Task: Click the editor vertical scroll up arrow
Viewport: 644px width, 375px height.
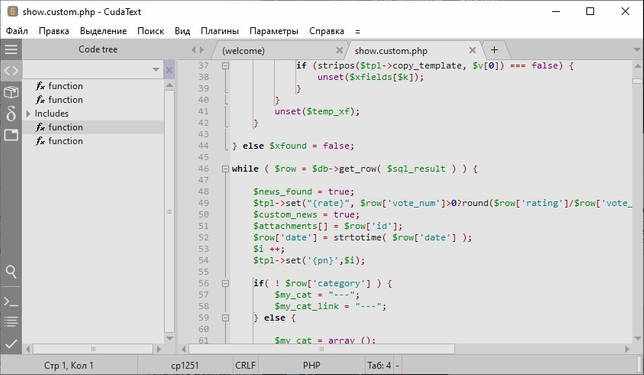Action: click(x=637, y=65)
